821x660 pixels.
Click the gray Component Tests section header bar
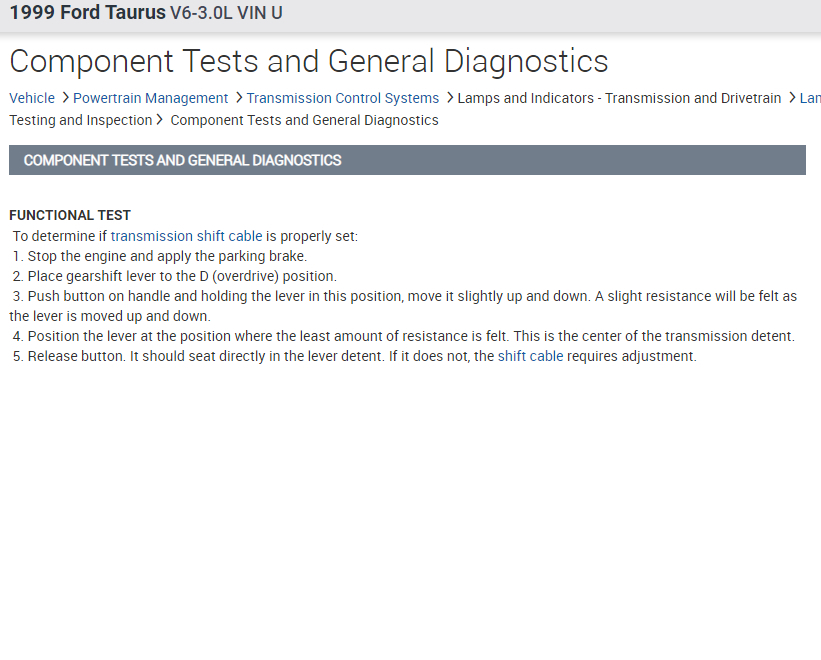coord(407,160)
